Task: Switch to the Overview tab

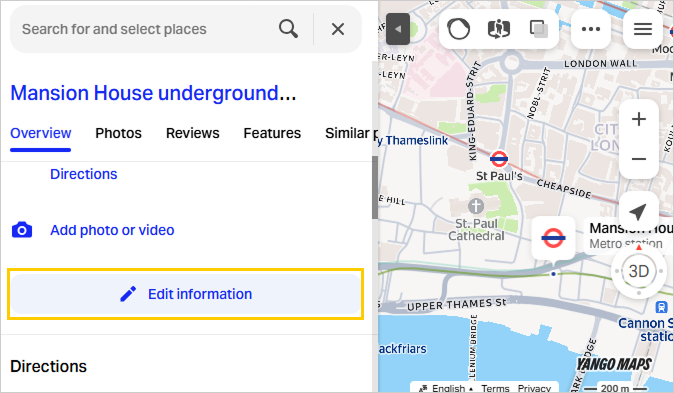Action: [x=41, y=133]
